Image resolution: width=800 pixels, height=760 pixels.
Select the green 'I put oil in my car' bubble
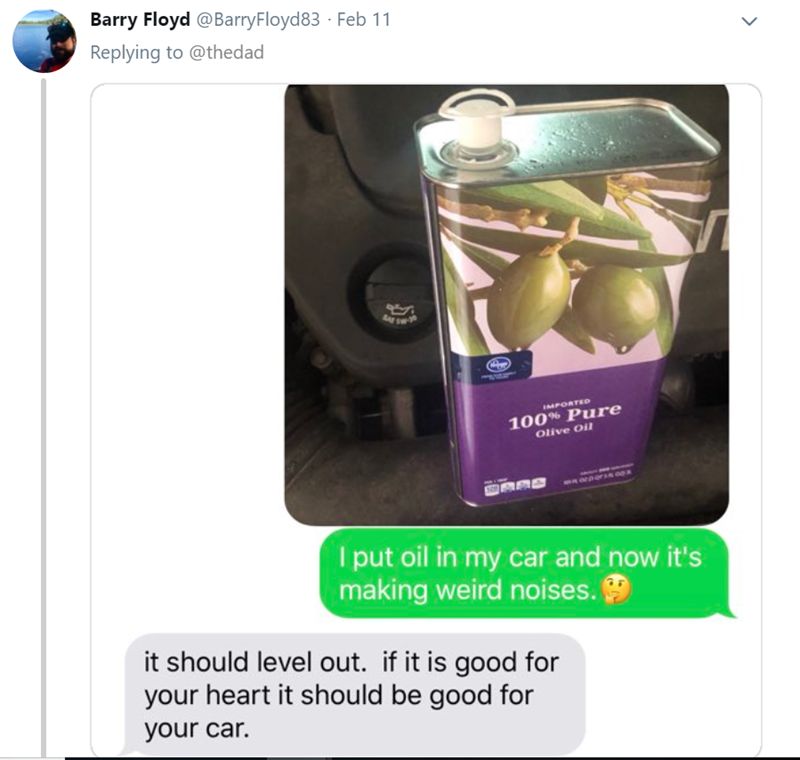(526, 573)
